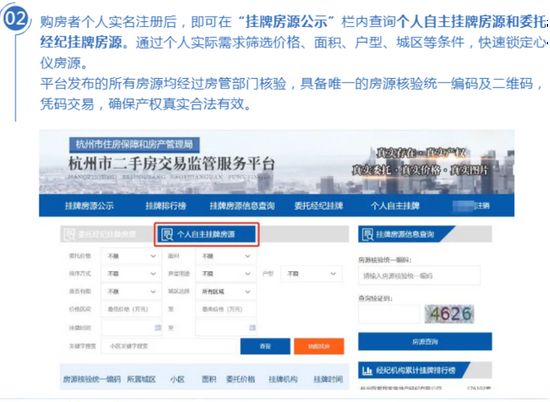This screenshot has height=402, width=550.
Task: Click the 面积 column header in the table
Action: (x=209, y=379)
